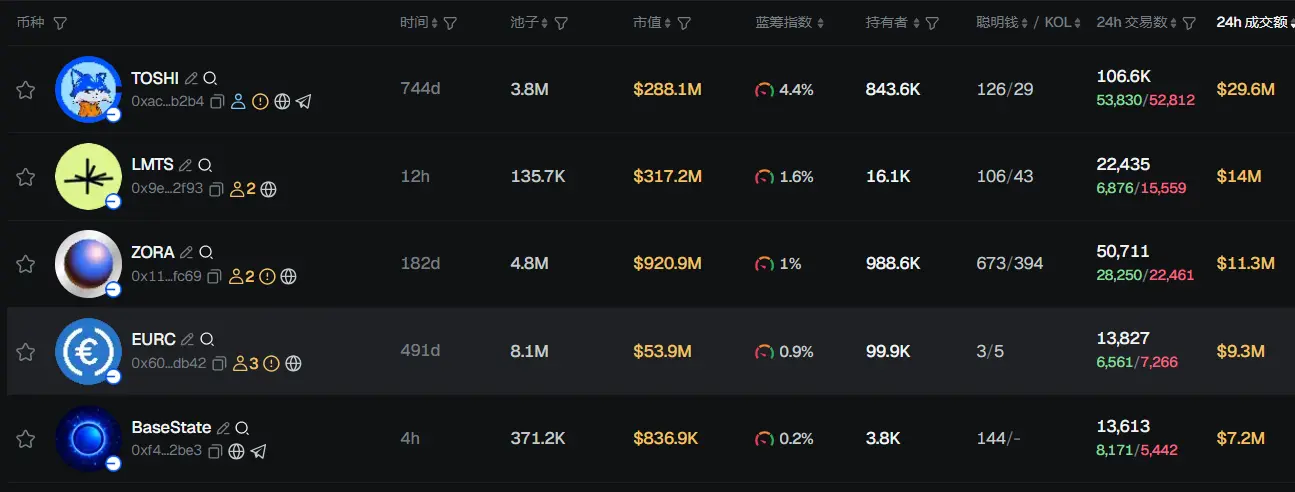The image size is (1295, 492).
Task: Open the 持有者 filter funnel
Action: [x=932, y=23]
